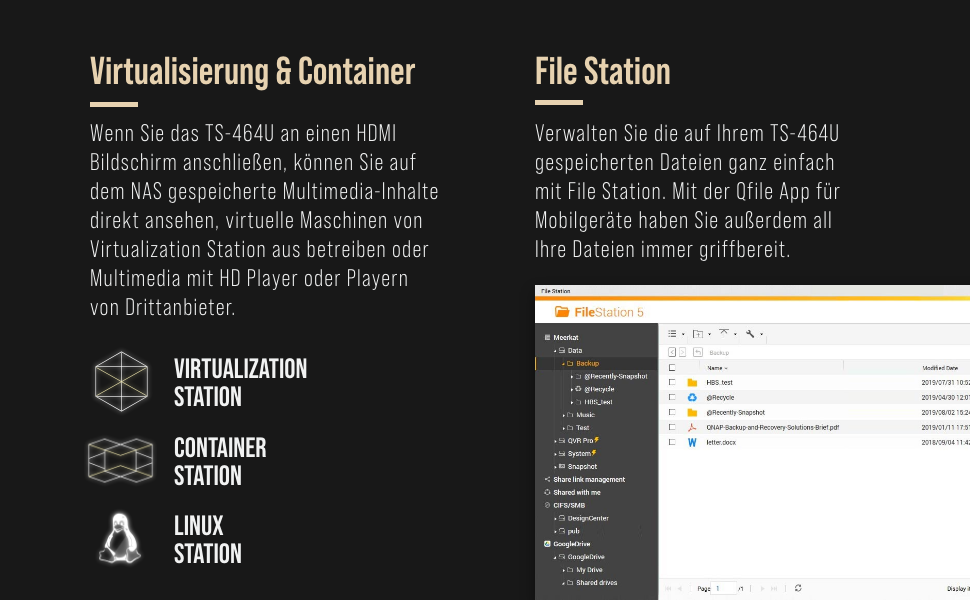Click the refresh icon in pagination bar
Image resolution: width=970 pixels, height=600 pixels.
coord(798,588)
